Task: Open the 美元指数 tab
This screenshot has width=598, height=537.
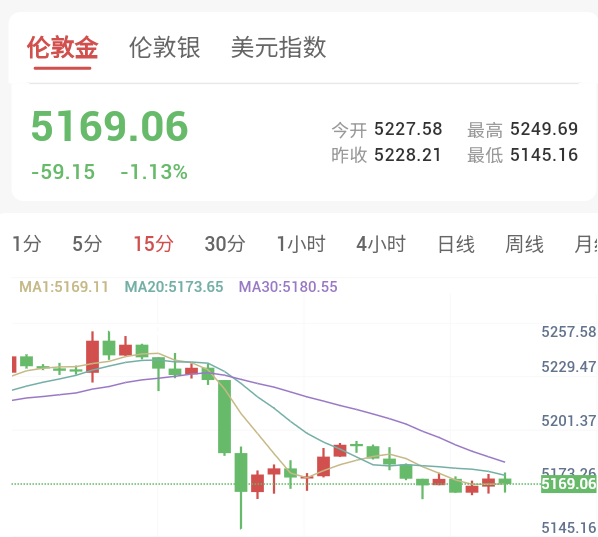Action: 279,48
